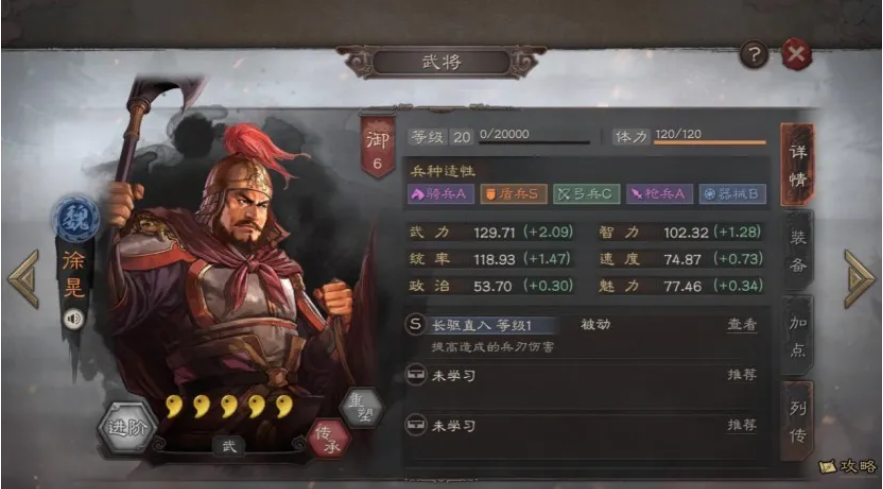Image resolution: width=883 pixels, height=489 pixels.
Task: Tap the first empty skill slot icon
Action: [x=415, y=374]
